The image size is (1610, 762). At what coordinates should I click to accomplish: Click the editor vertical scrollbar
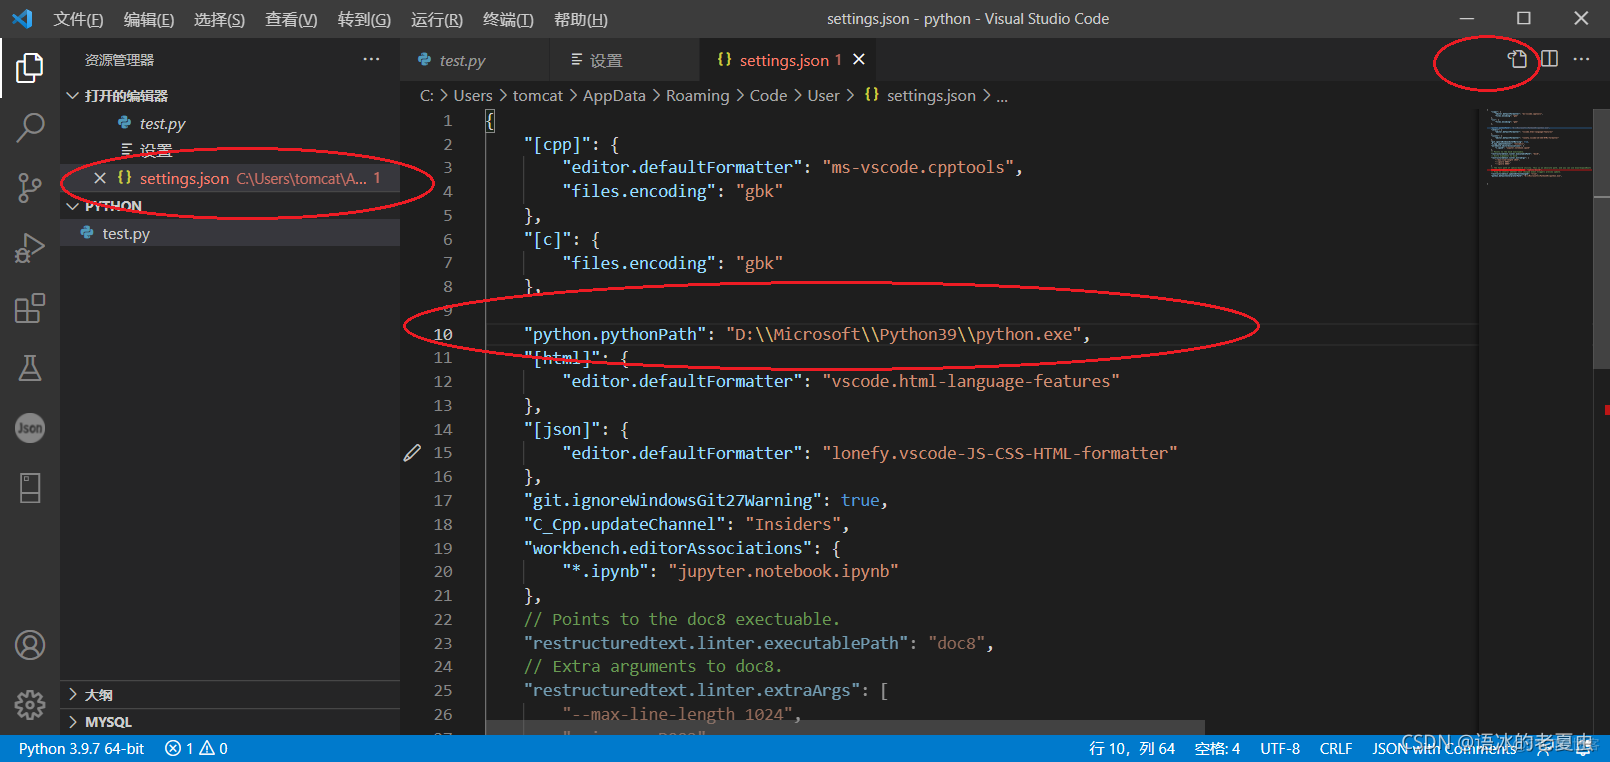(x=1602, y=240)
